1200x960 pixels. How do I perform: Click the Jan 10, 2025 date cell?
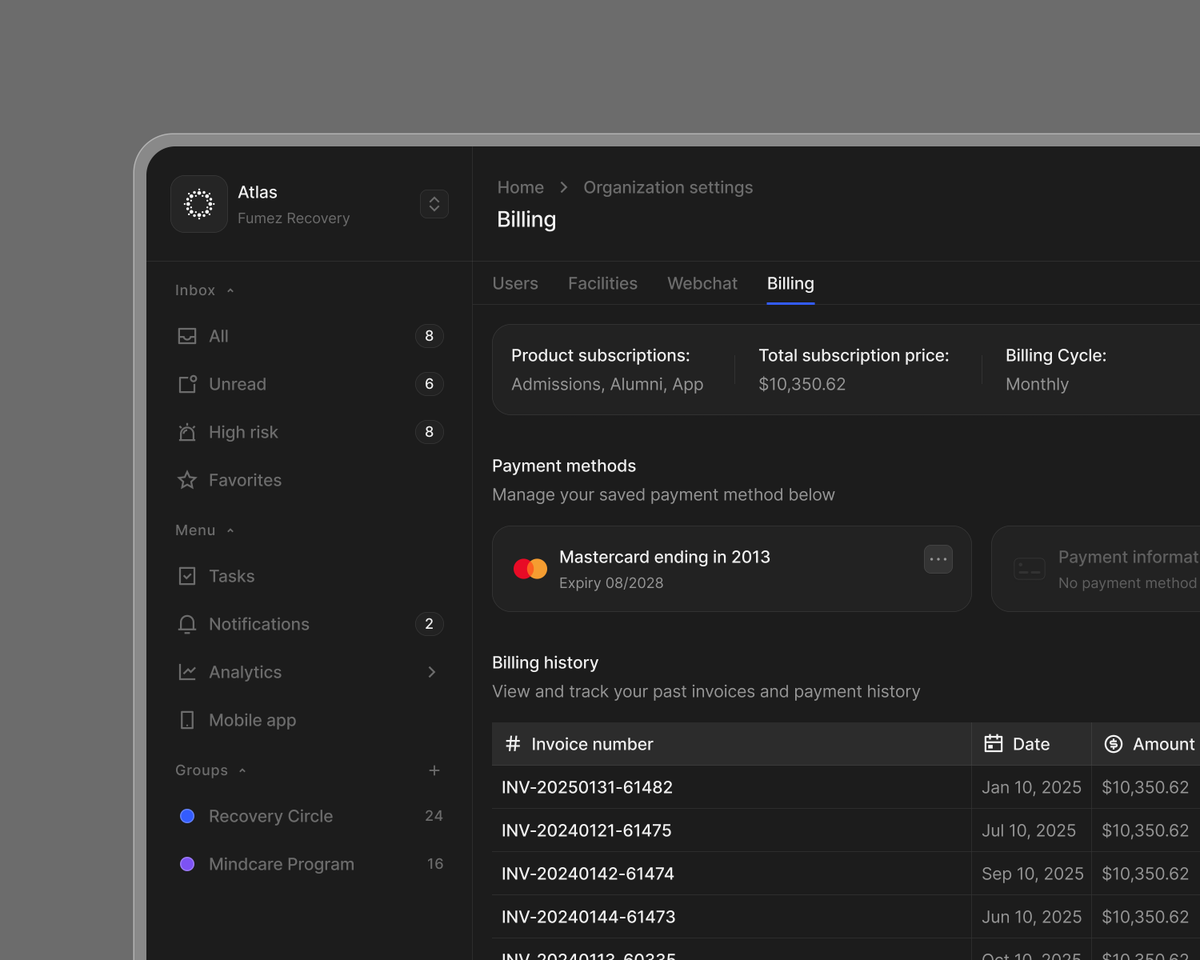[1031, 787]
